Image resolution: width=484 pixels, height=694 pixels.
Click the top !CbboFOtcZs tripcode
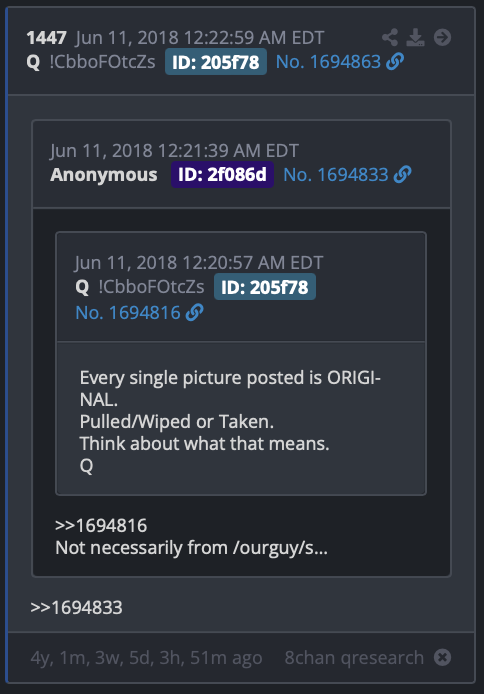[102, 62]
